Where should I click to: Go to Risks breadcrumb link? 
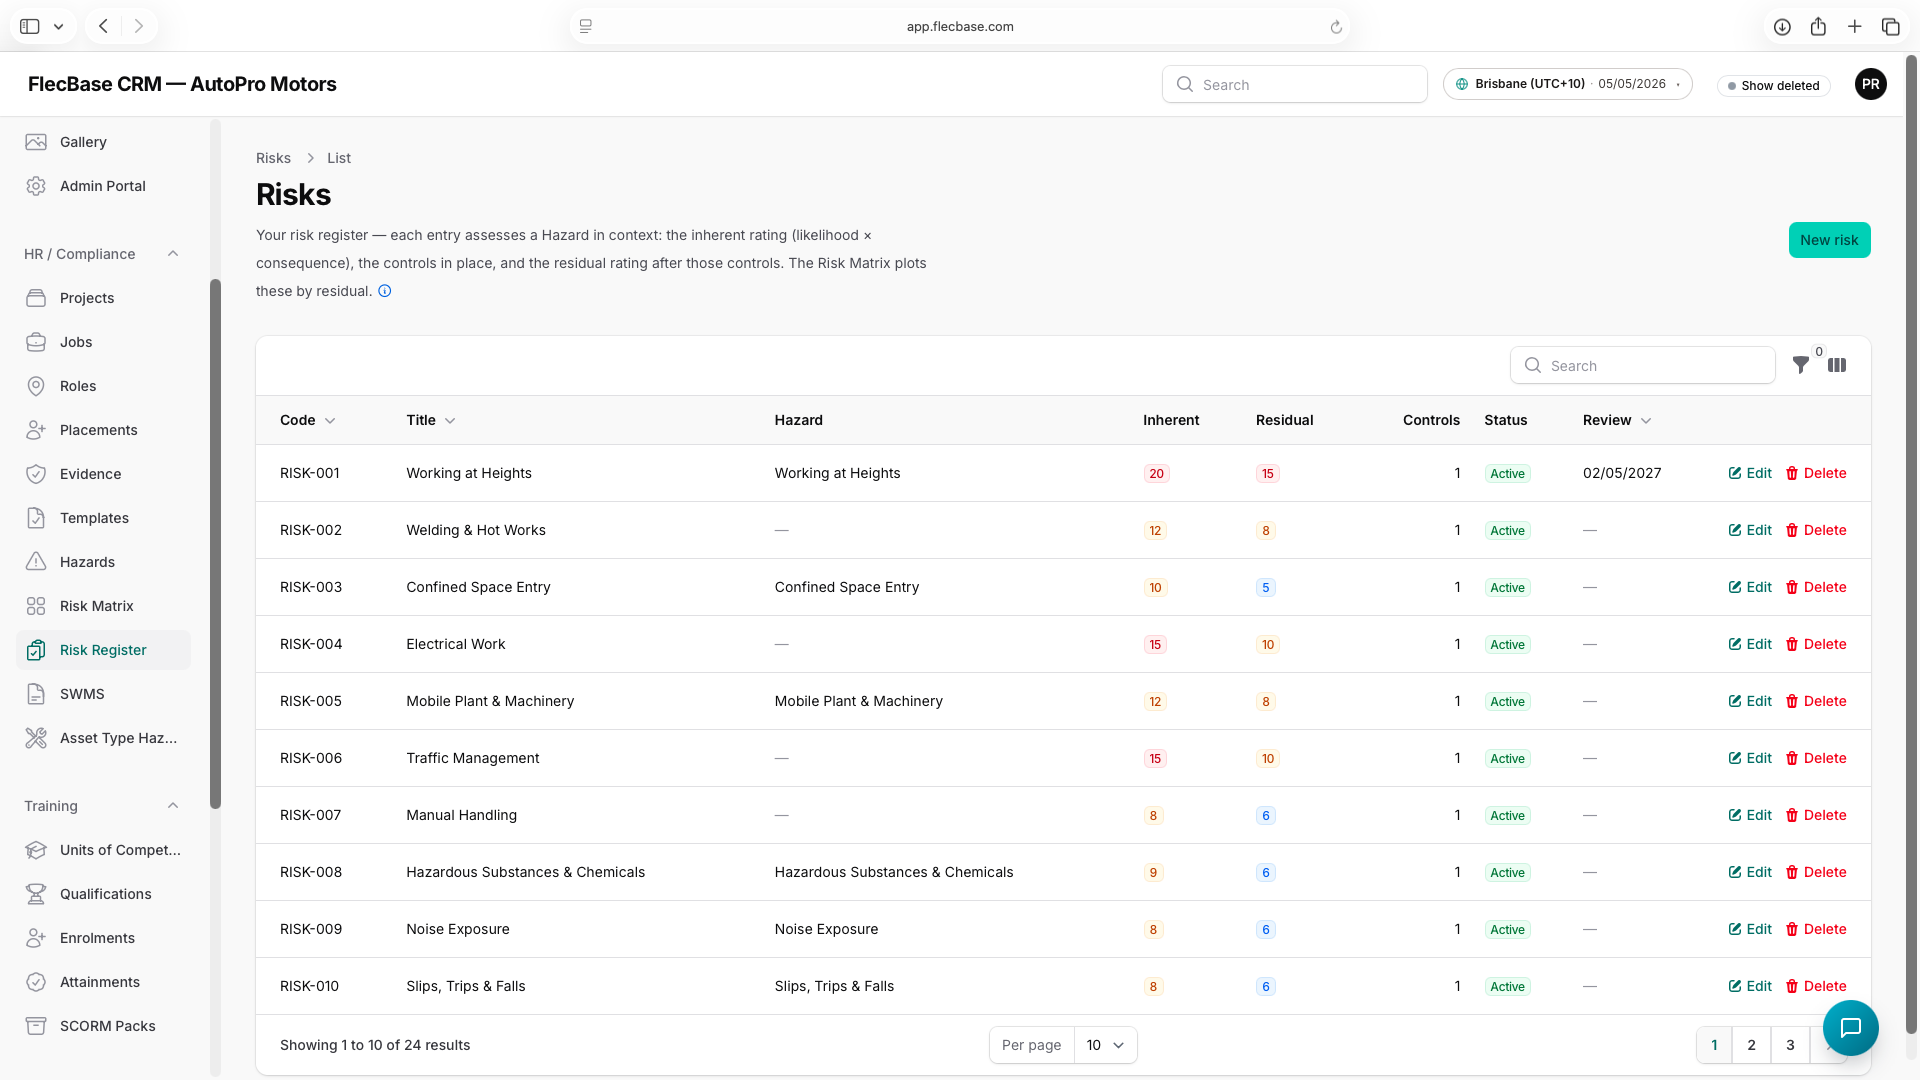(x=273, y=158)
